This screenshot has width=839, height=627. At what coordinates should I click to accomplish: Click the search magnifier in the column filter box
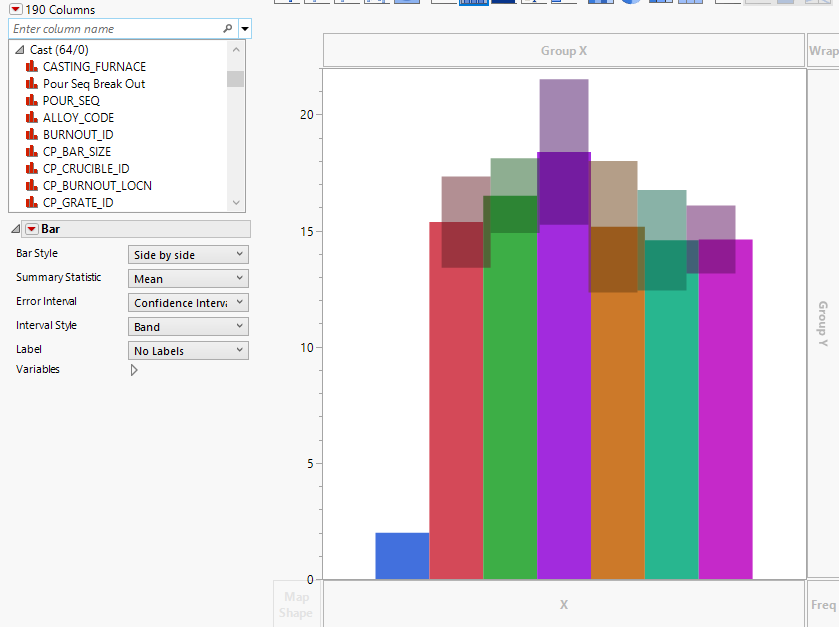(227, 29)
